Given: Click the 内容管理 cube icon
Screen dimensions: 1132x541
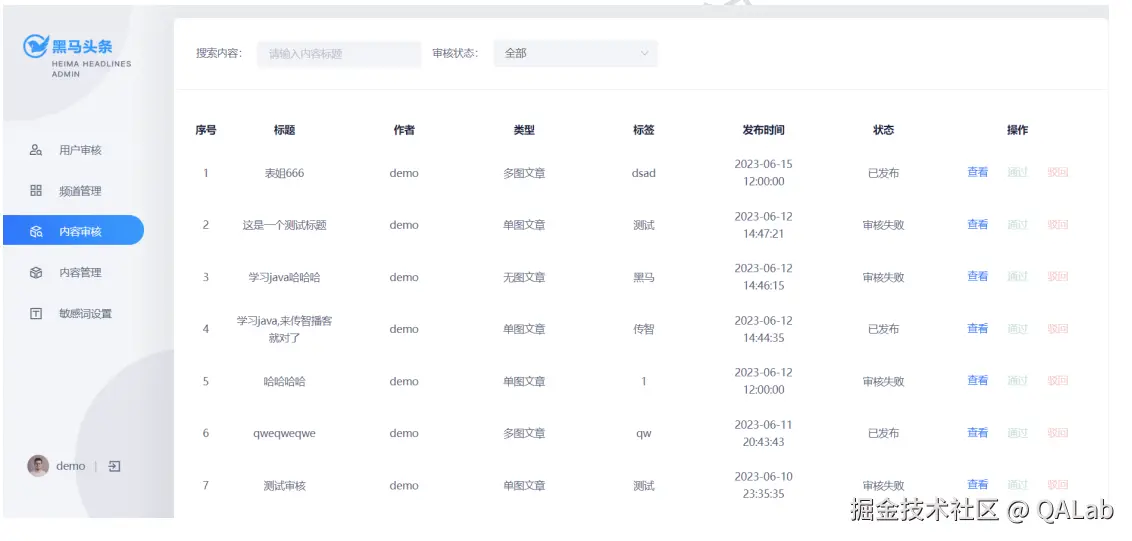Looking at the screenshot, I should tap(36, 272).
